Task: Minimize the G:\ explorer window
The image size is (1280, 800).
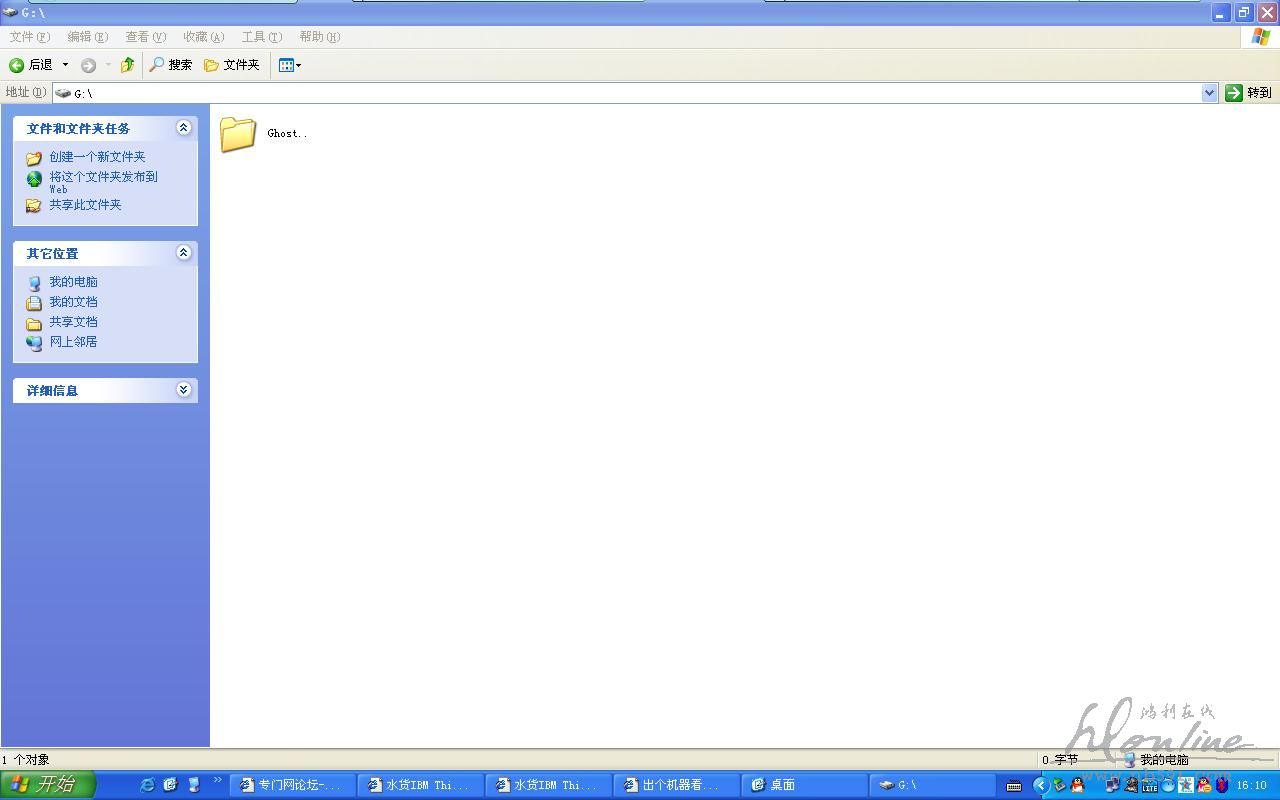Action: [x=1220, y=12]
